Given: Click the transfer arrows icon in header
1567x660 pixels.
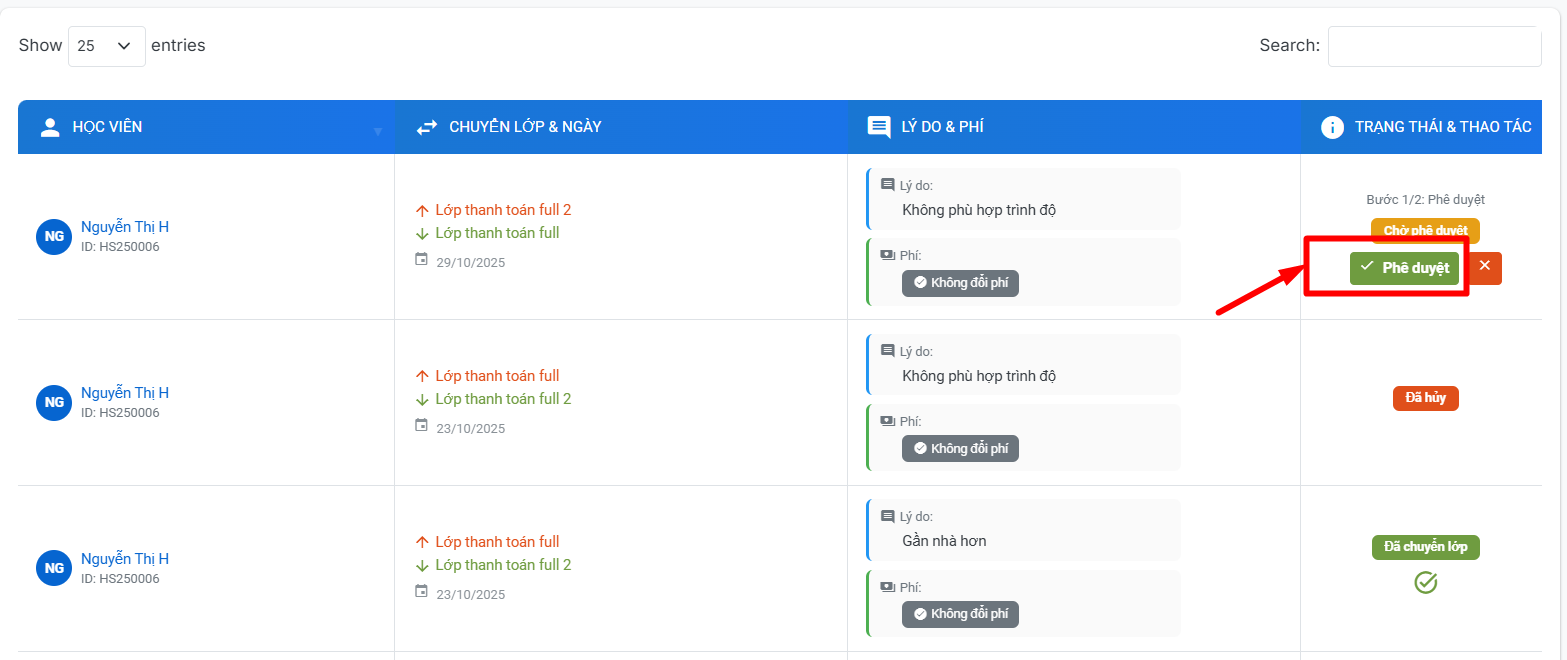Looking at the screenshot, I should coord(427,127).
